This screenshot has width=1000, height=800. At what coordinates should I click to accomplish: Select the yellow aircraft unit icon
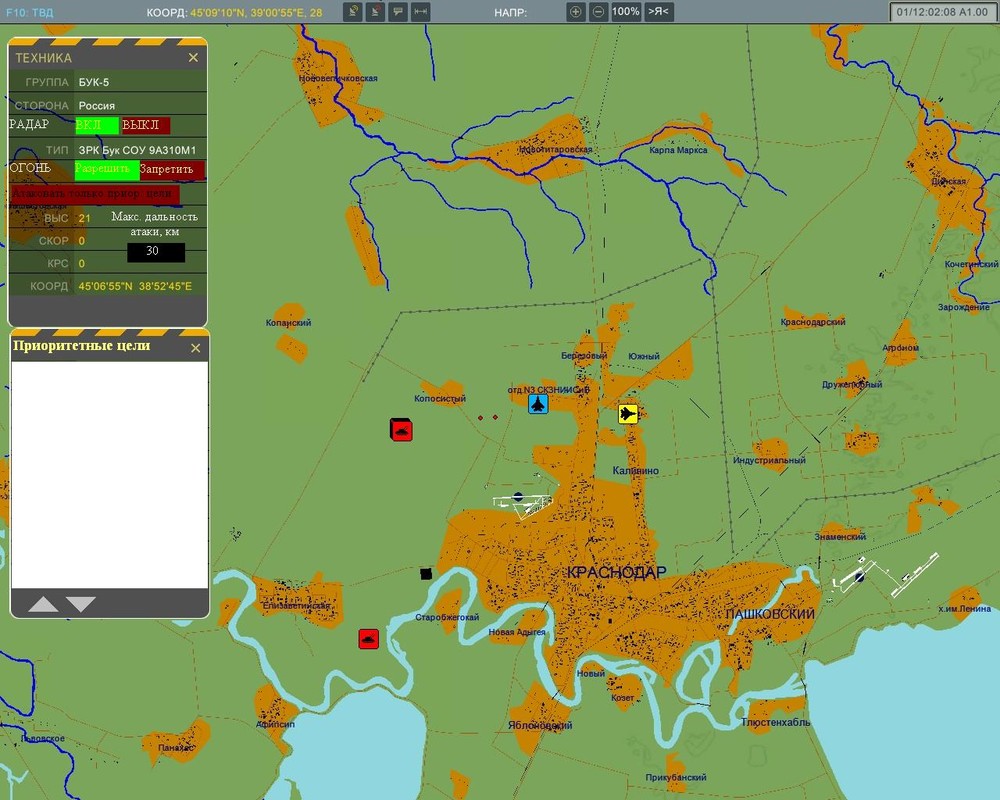click(x=628, y=413)
